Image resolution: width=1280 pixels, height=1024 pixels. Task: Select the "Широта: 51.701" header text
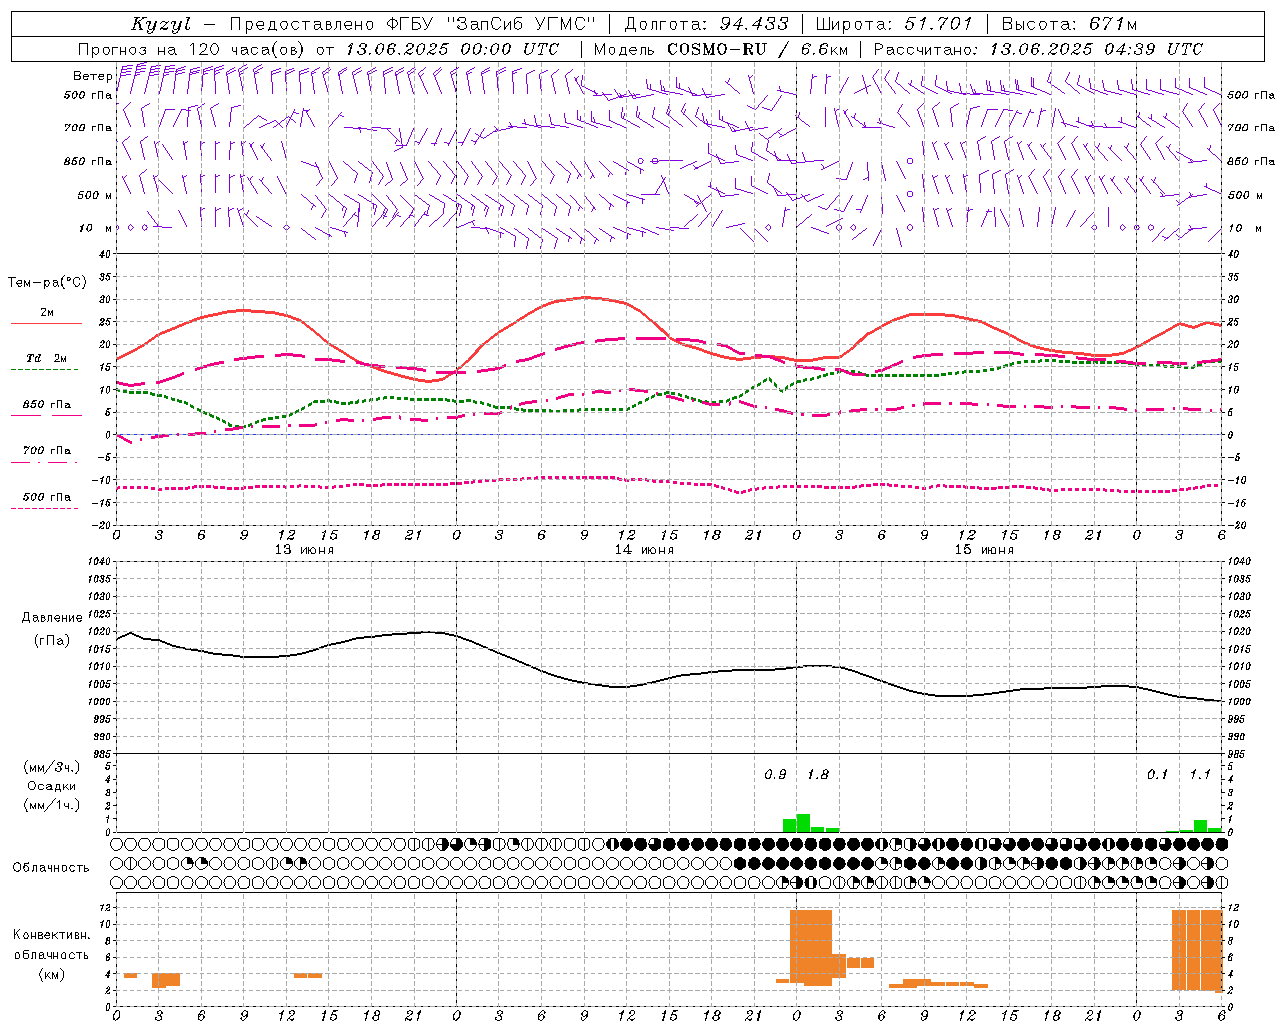click(894, 24)
